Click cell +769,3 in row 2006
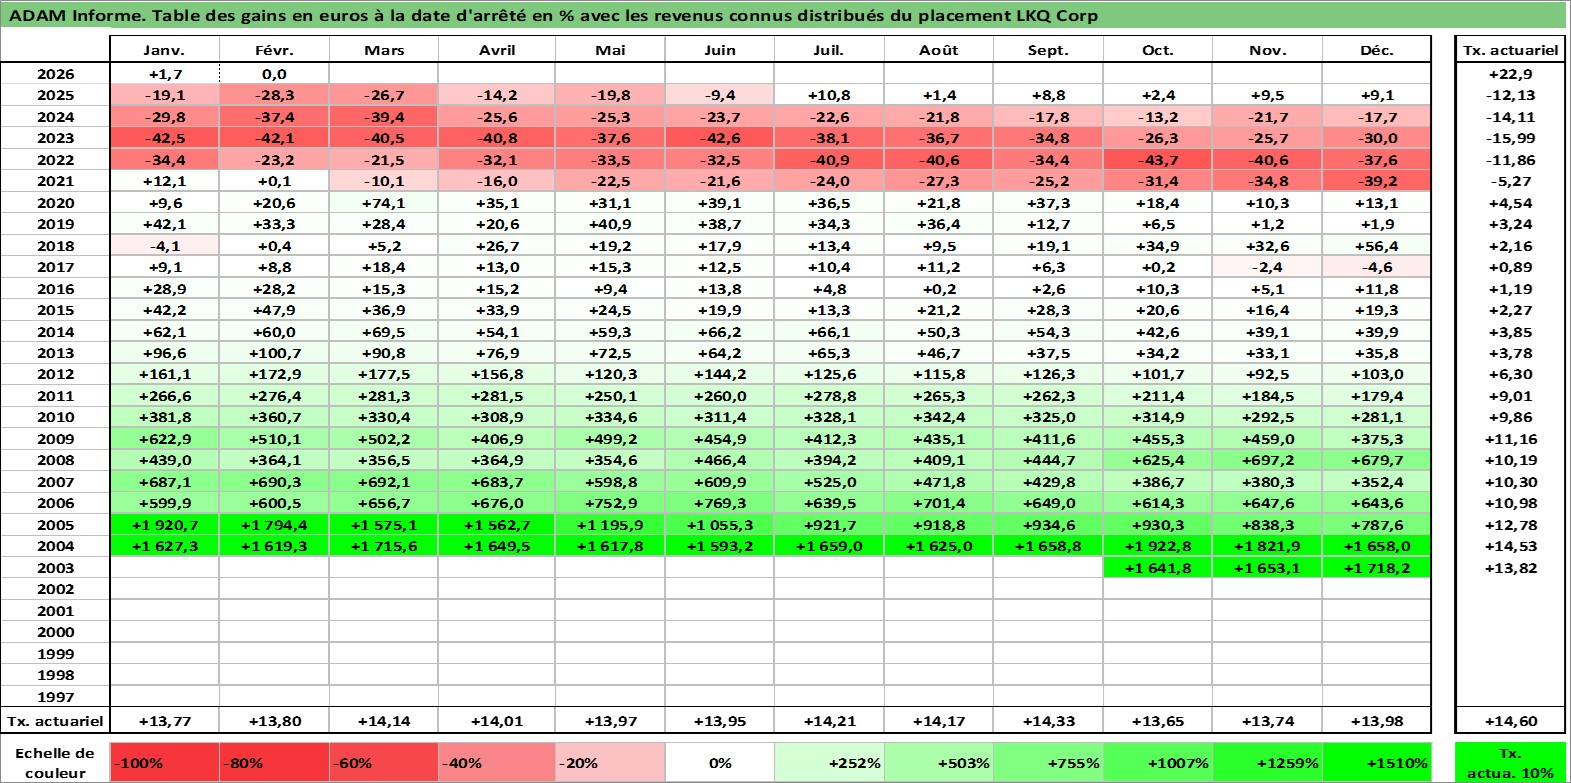Viewport: 1571px width, 783px height. 720,503
